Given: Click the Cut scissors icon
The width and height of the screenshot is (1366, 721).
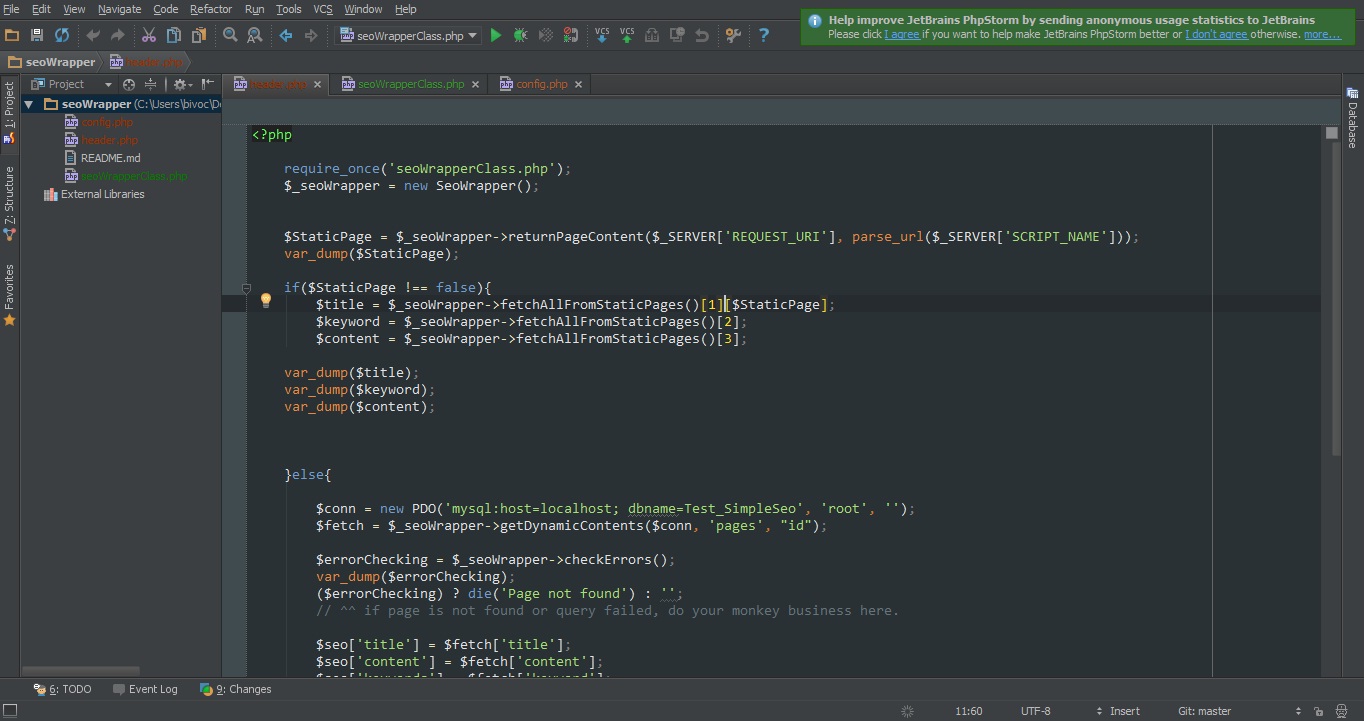Looking at the screenshot, I should click(x=149, y=35).
